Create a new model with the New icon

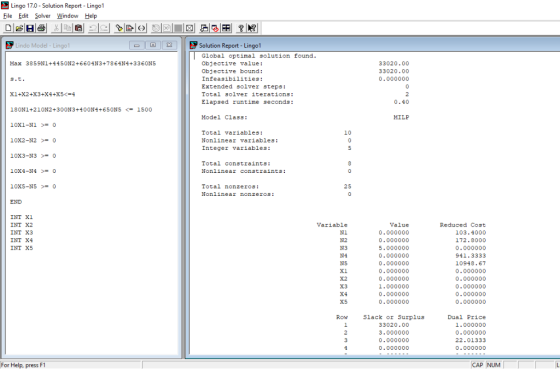[x=8, y=28]
